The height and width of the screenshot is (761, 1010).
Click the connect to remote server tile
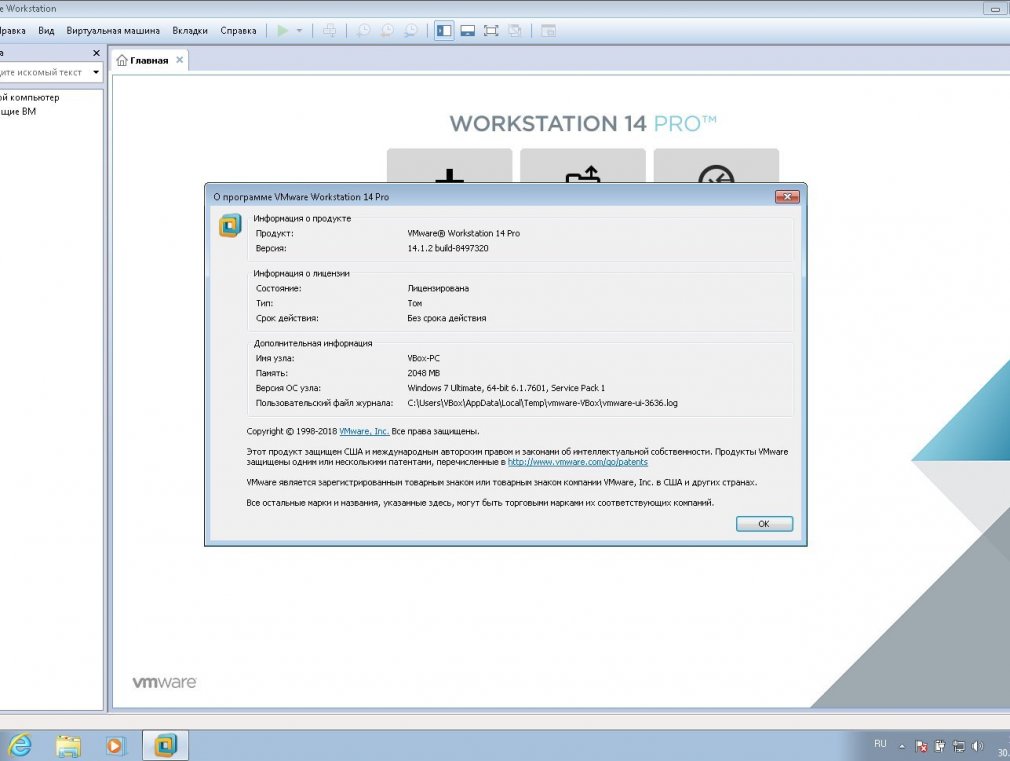(x=716, y=166)
